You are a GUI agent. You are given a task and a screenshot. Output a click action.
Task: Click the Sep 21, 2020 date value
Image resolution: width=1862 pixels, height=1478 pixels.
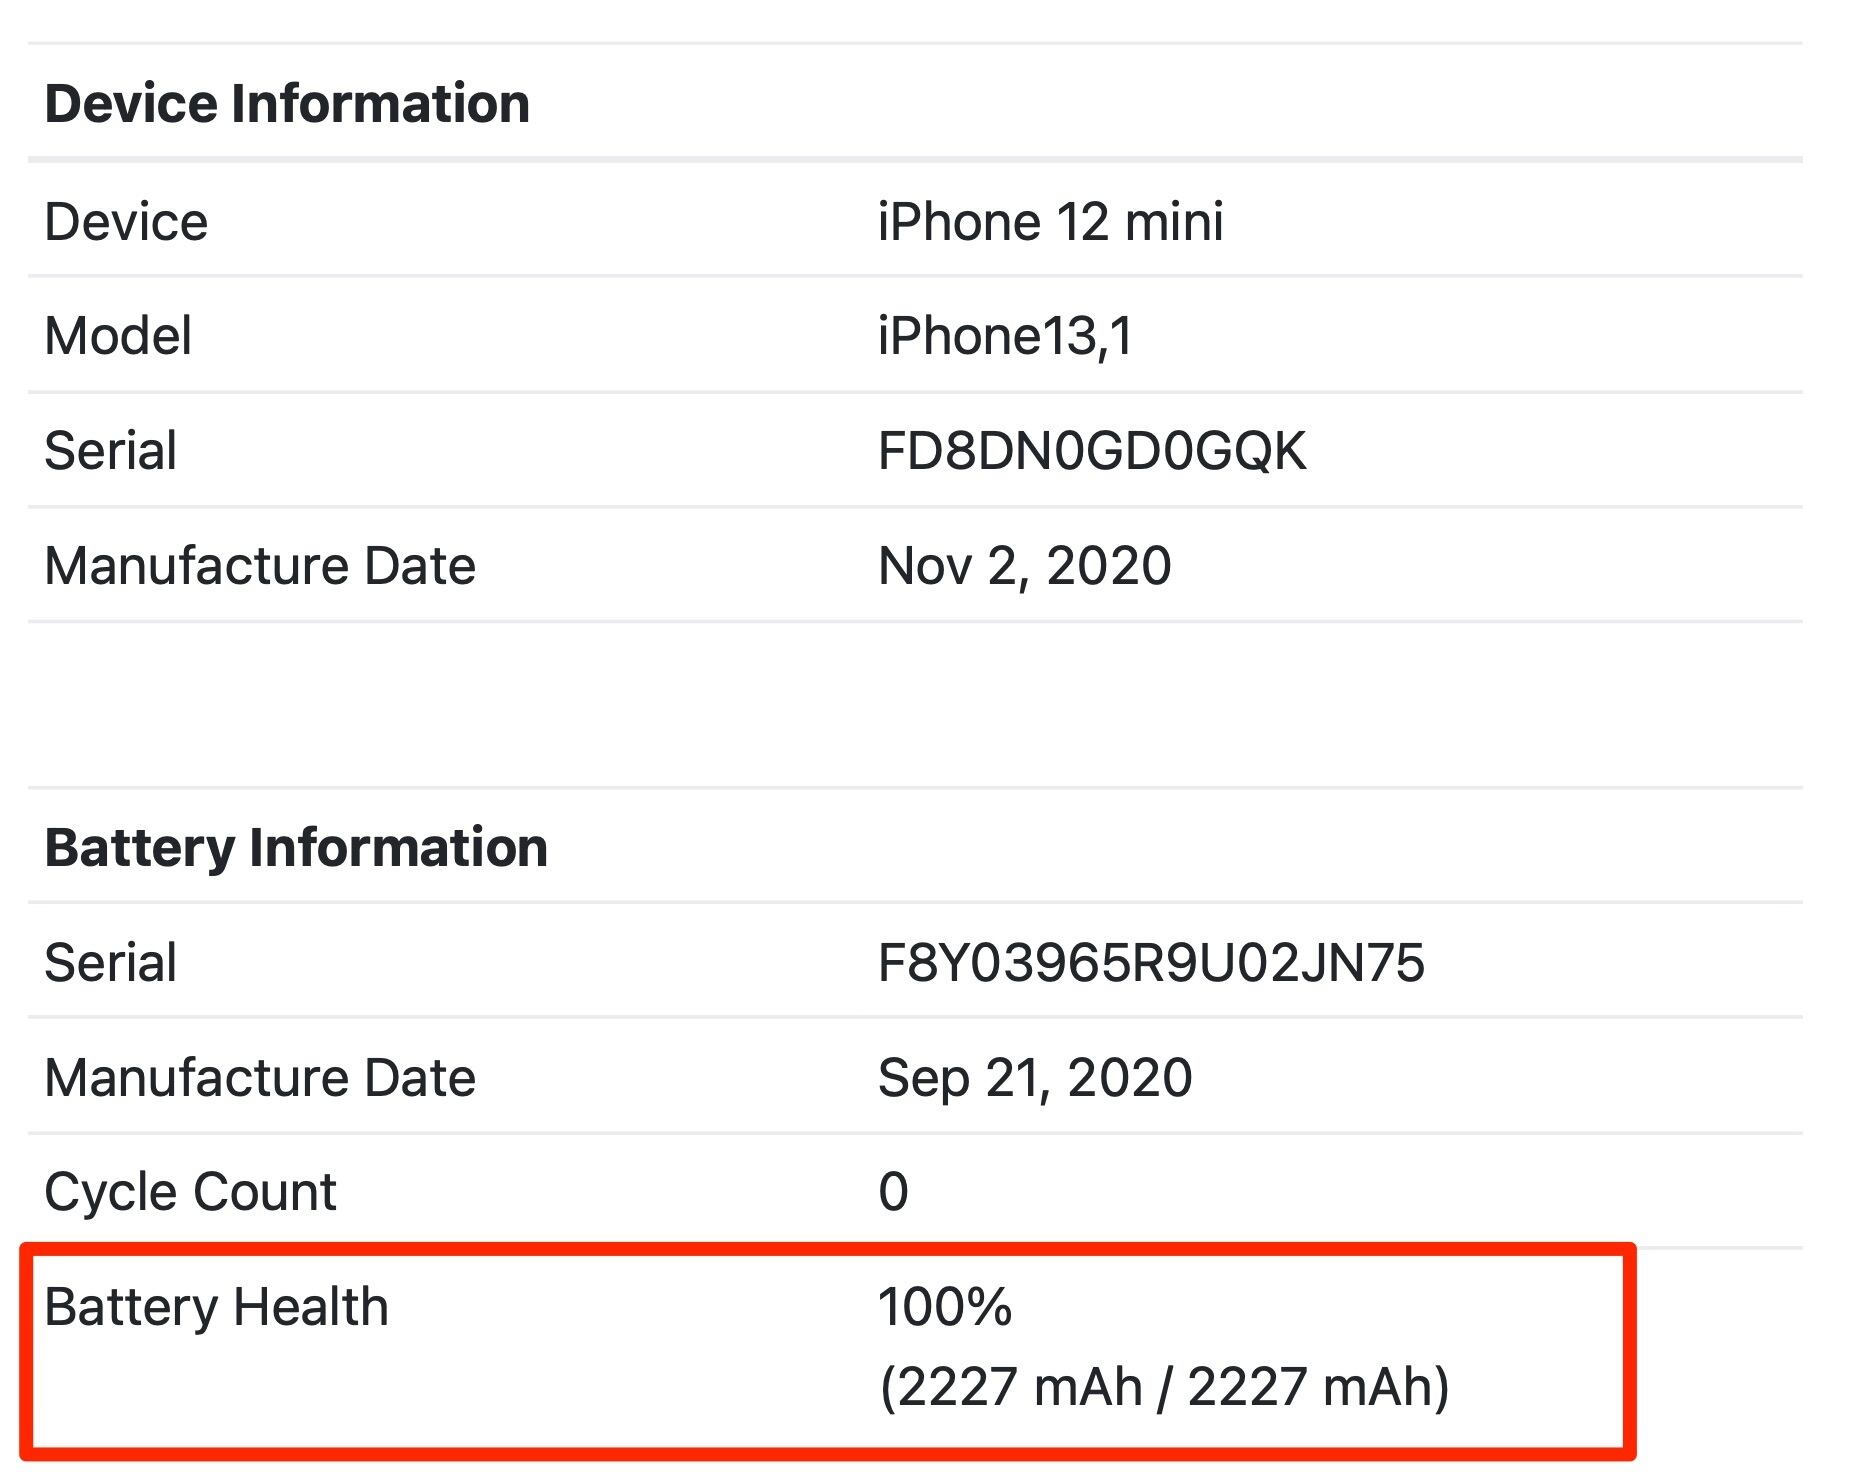coord(1034,1078)
